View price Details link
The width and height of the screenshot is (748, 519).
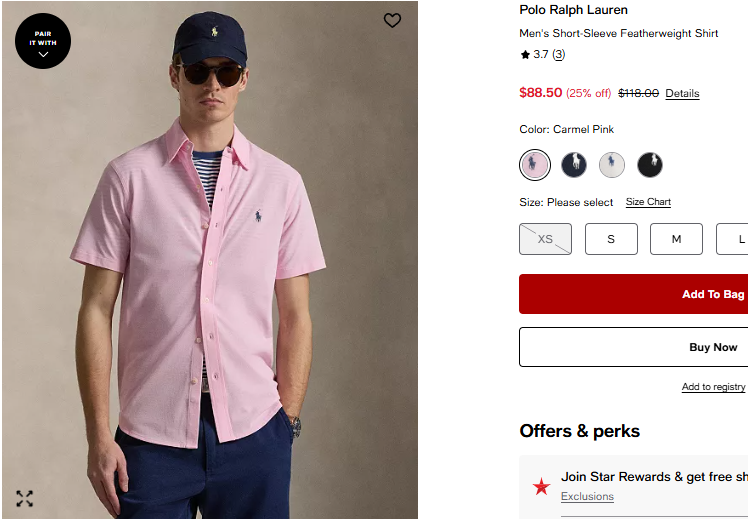click(682, 93)
